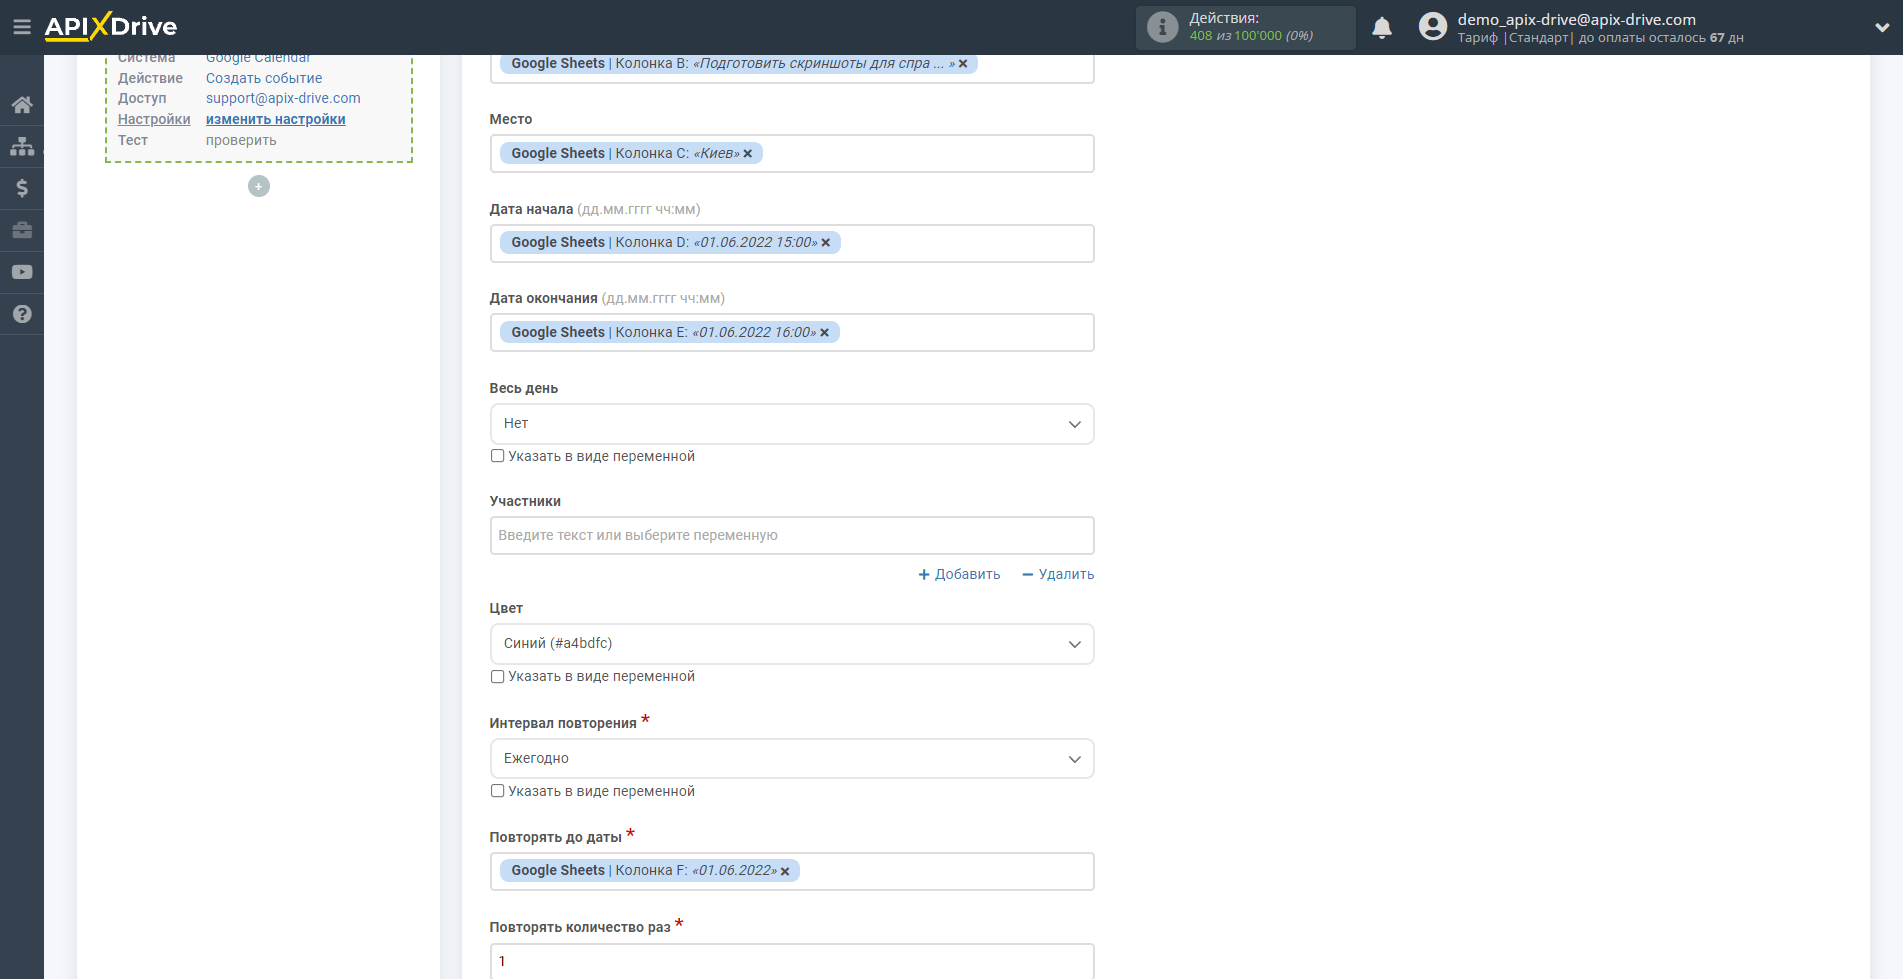The image size is (1903, 979).
Task: Click the Добавить participant link
Action: (959, 574)
